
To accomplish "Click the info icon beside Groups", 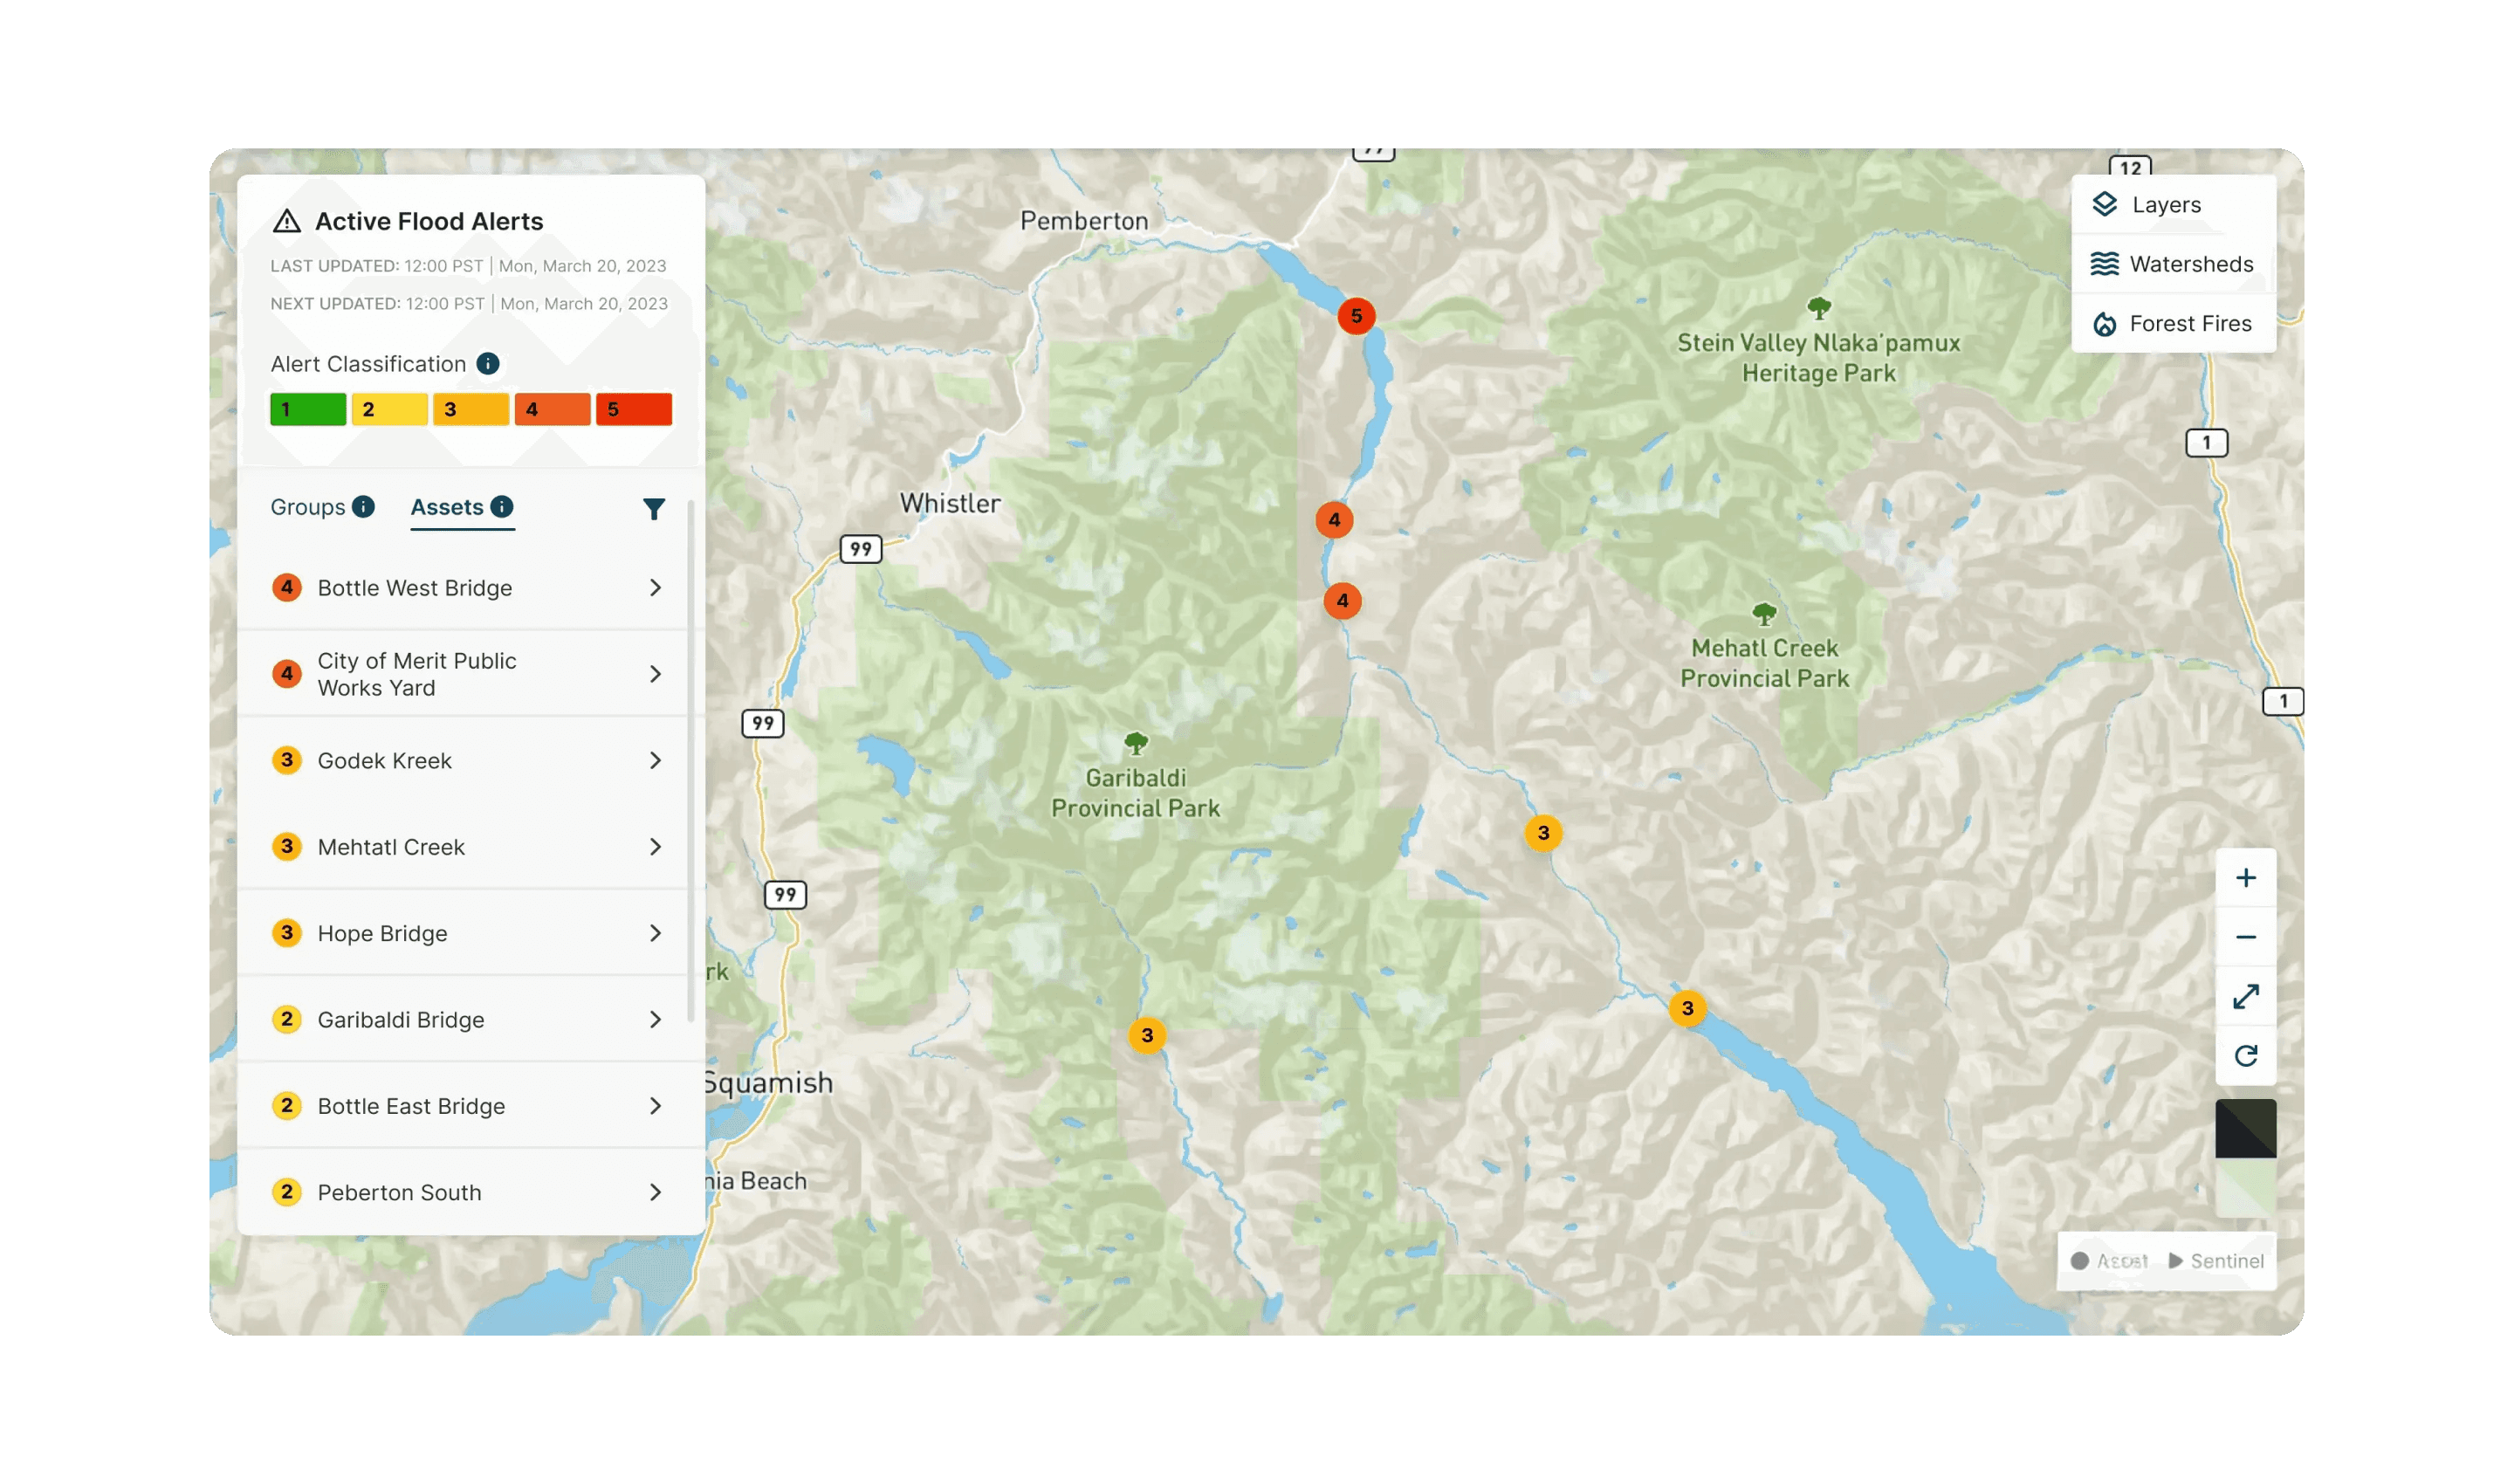I will [364, 506].
